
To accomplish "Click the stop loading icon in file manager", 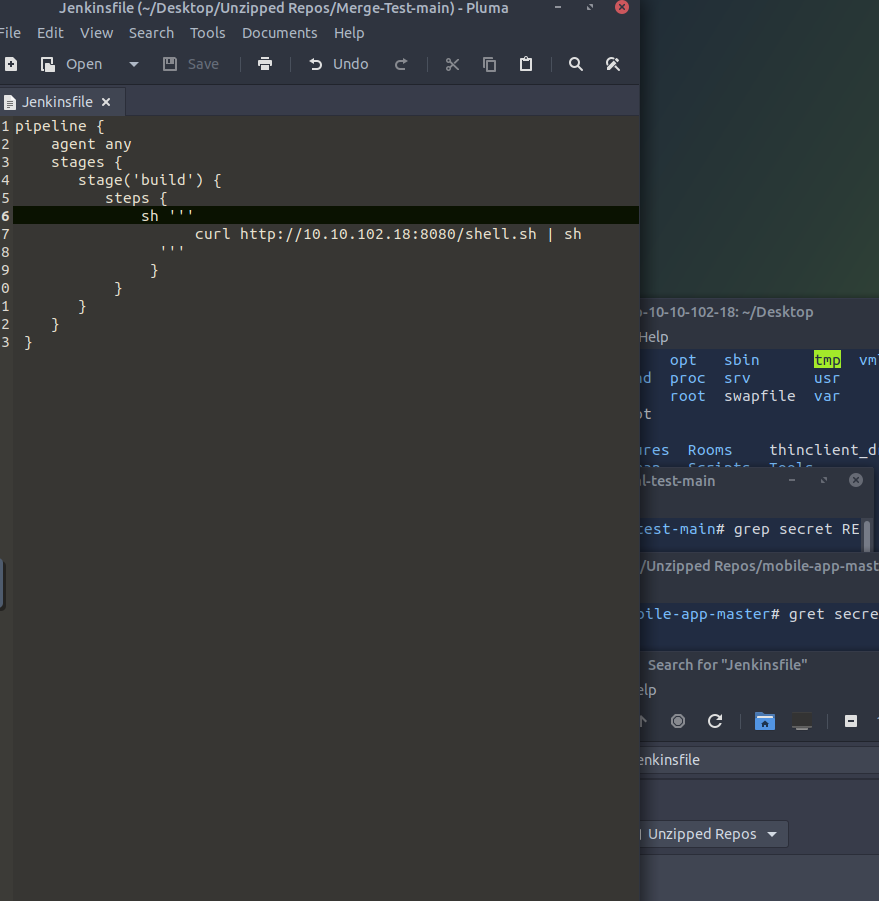I will pos(678,721).
